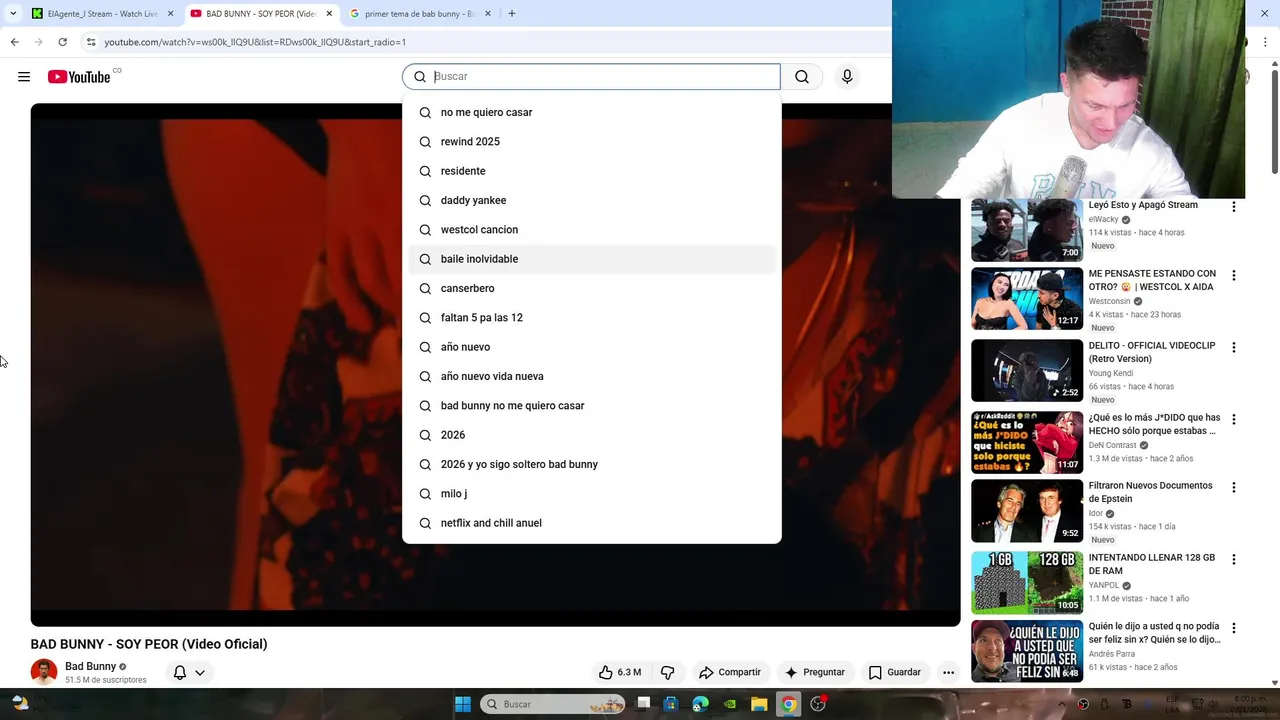Select '2026 y yo sigo soltero bad bunny'
The height and width of the screenshot is (720, 1280).
[591, 464]
